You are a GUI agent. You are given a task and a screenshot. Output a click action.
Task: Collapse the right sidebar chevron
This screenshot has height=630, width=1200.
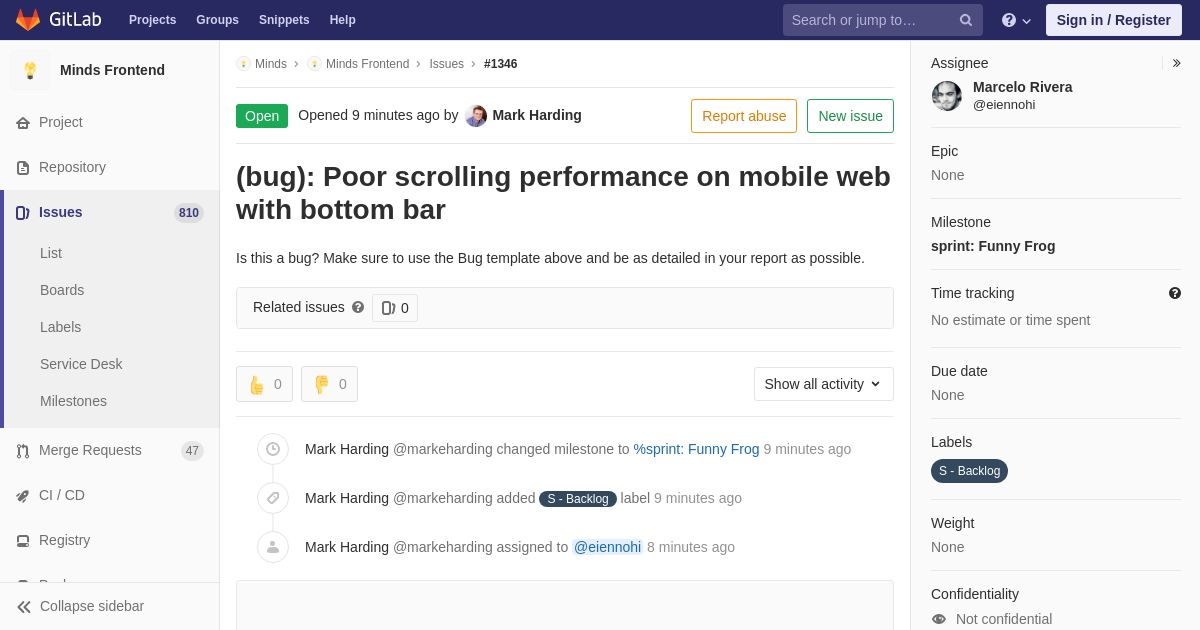click(1176, 63)
